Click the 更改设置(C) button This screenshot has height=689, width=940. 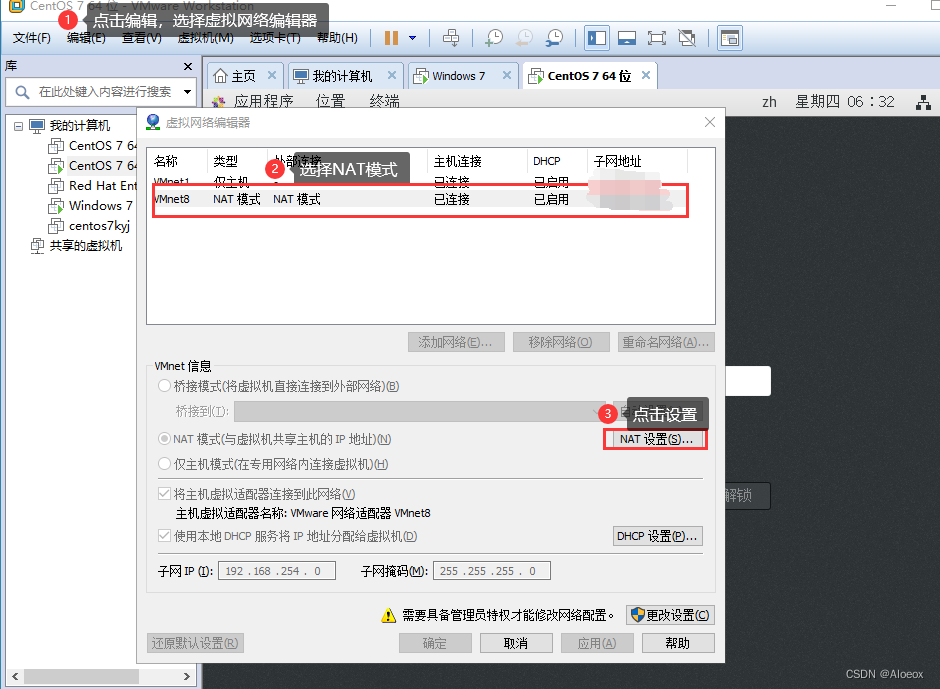click(670, 615)
